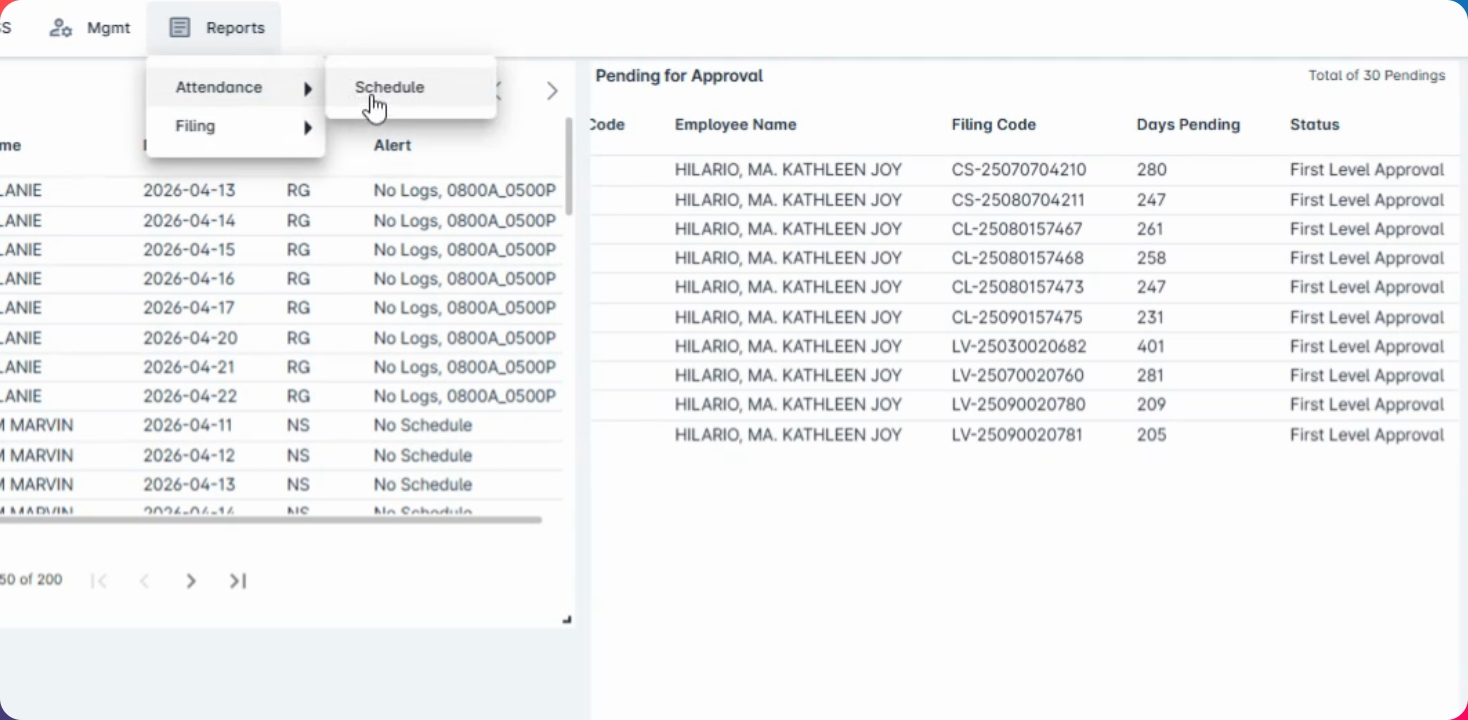Click the Pending for Approval heading
Image resolution: width=1468 pixels, height=720 pixels.
click(x=679, y=76)
